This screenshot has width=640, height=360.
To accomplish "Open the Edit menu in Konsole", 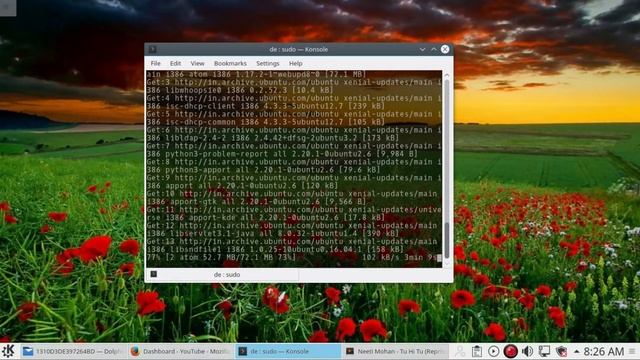I will click(176, 64).
